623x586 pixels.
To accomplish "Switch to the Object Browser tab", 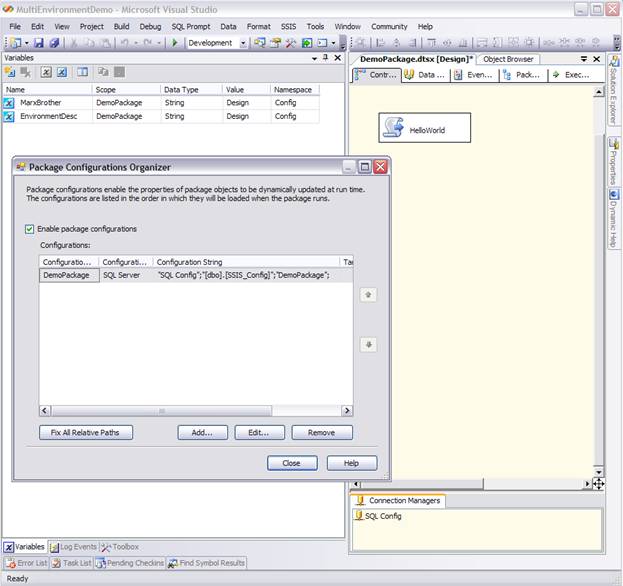I will pyautogui.click(x=508, y=59).
